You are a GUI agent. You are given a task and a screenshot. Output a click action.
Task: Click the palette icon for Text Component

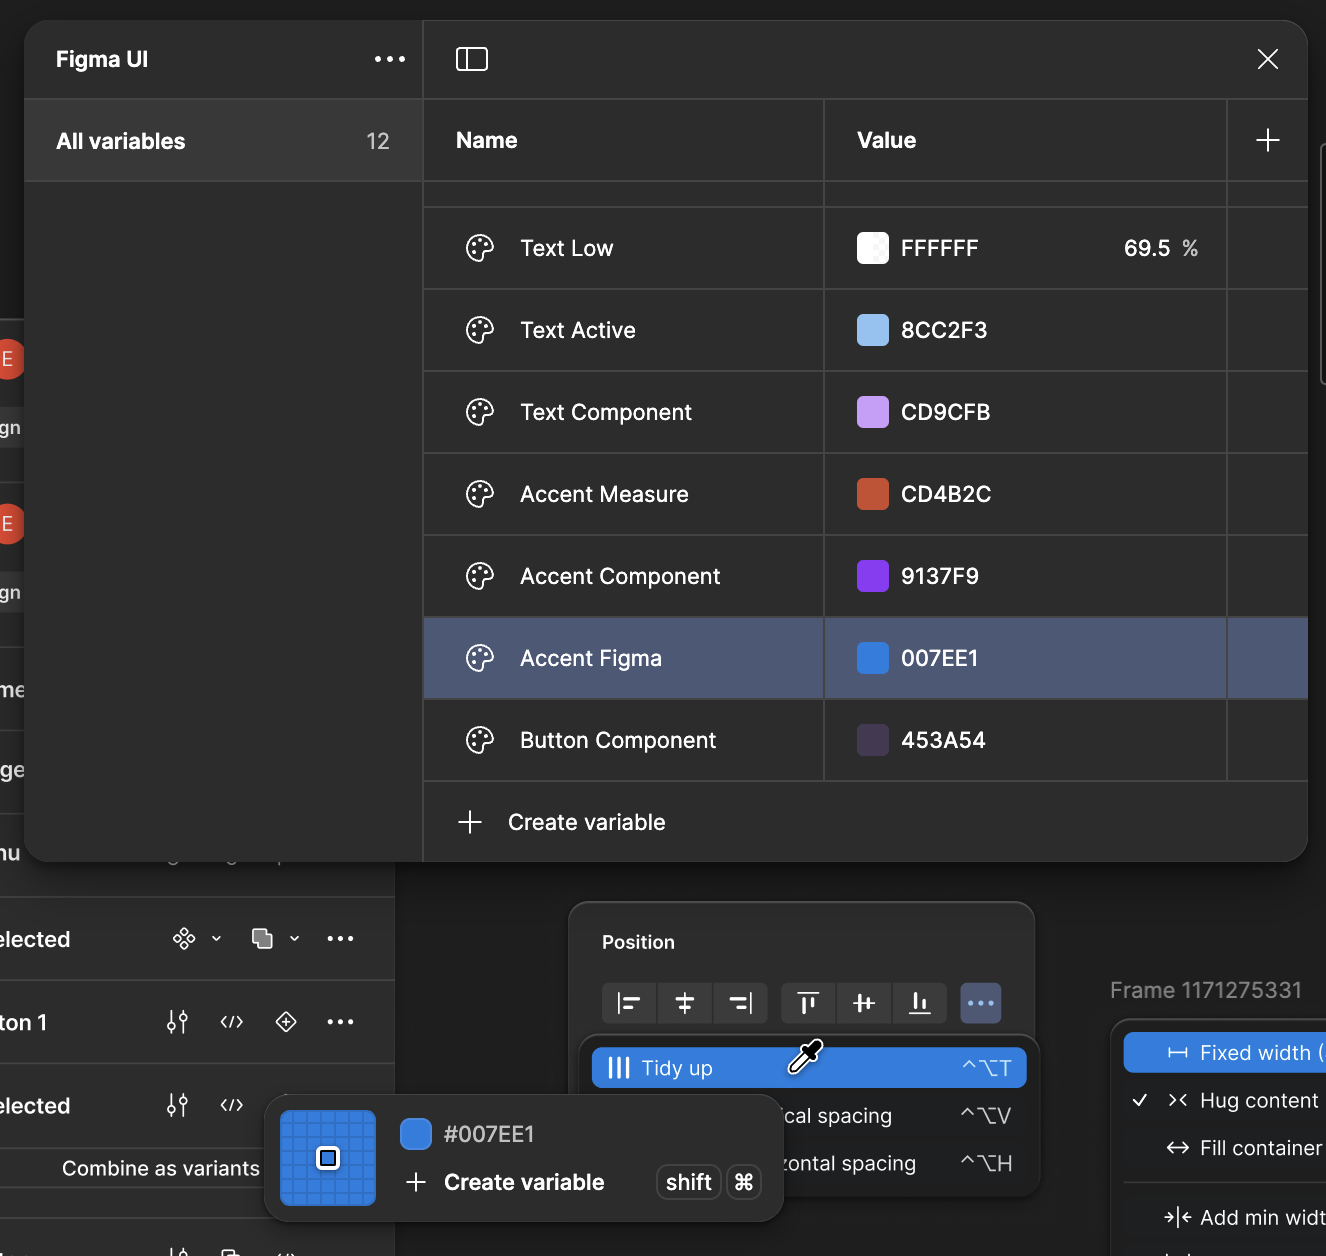point(480,412)
